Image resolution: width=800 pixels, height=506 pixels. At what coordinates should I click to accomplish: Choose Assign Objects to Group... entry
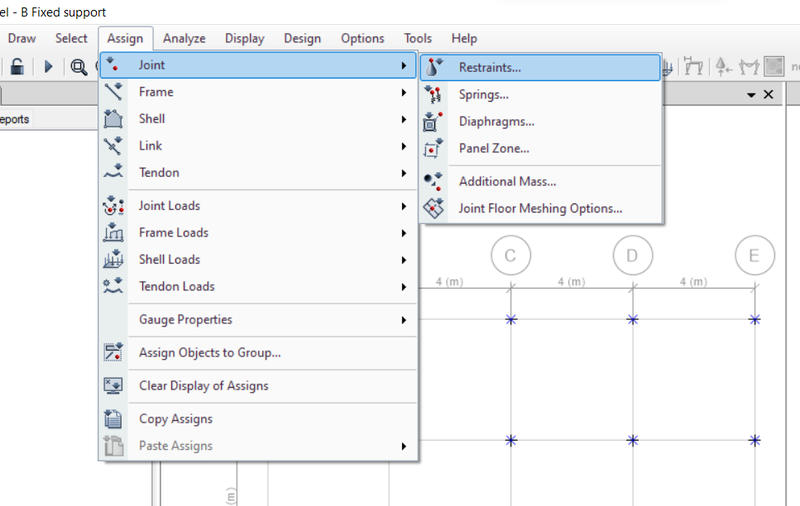259,352
